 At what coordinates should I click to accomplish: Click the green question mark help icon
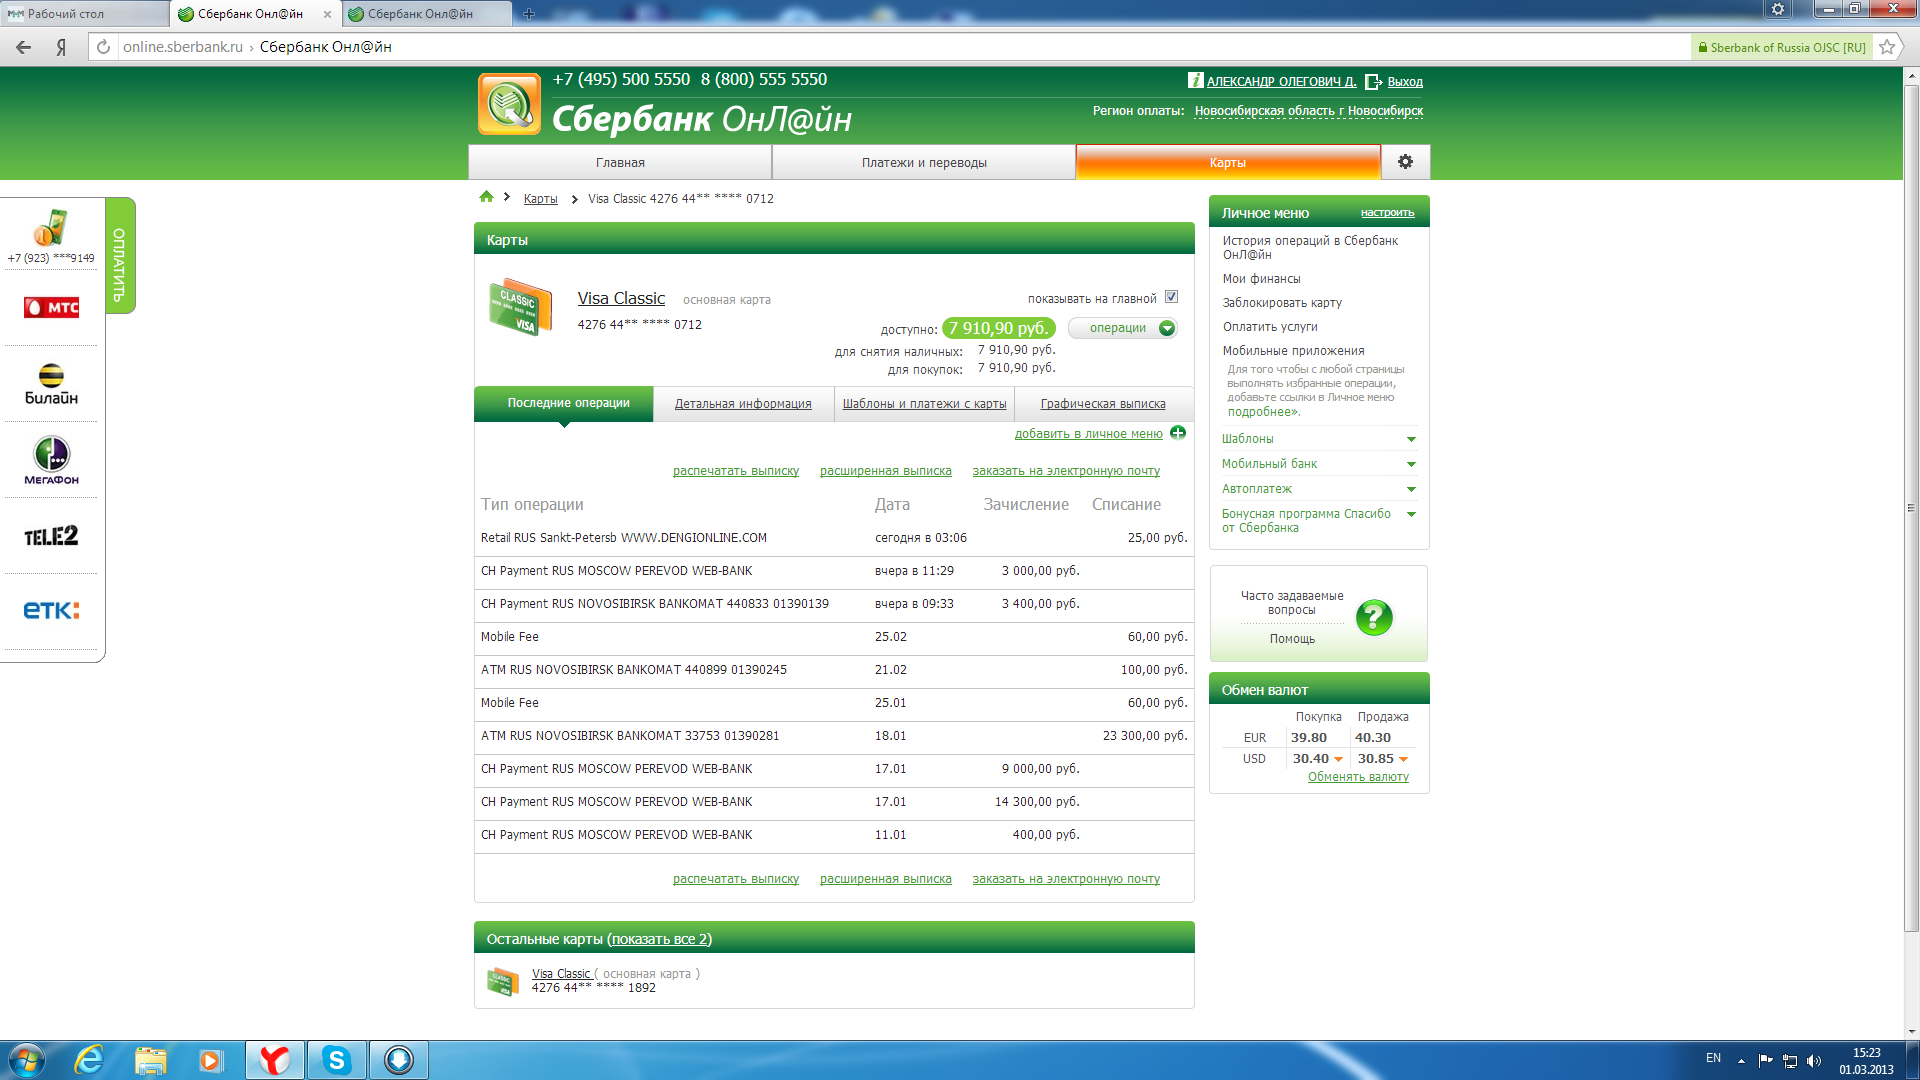point(1374,617)
